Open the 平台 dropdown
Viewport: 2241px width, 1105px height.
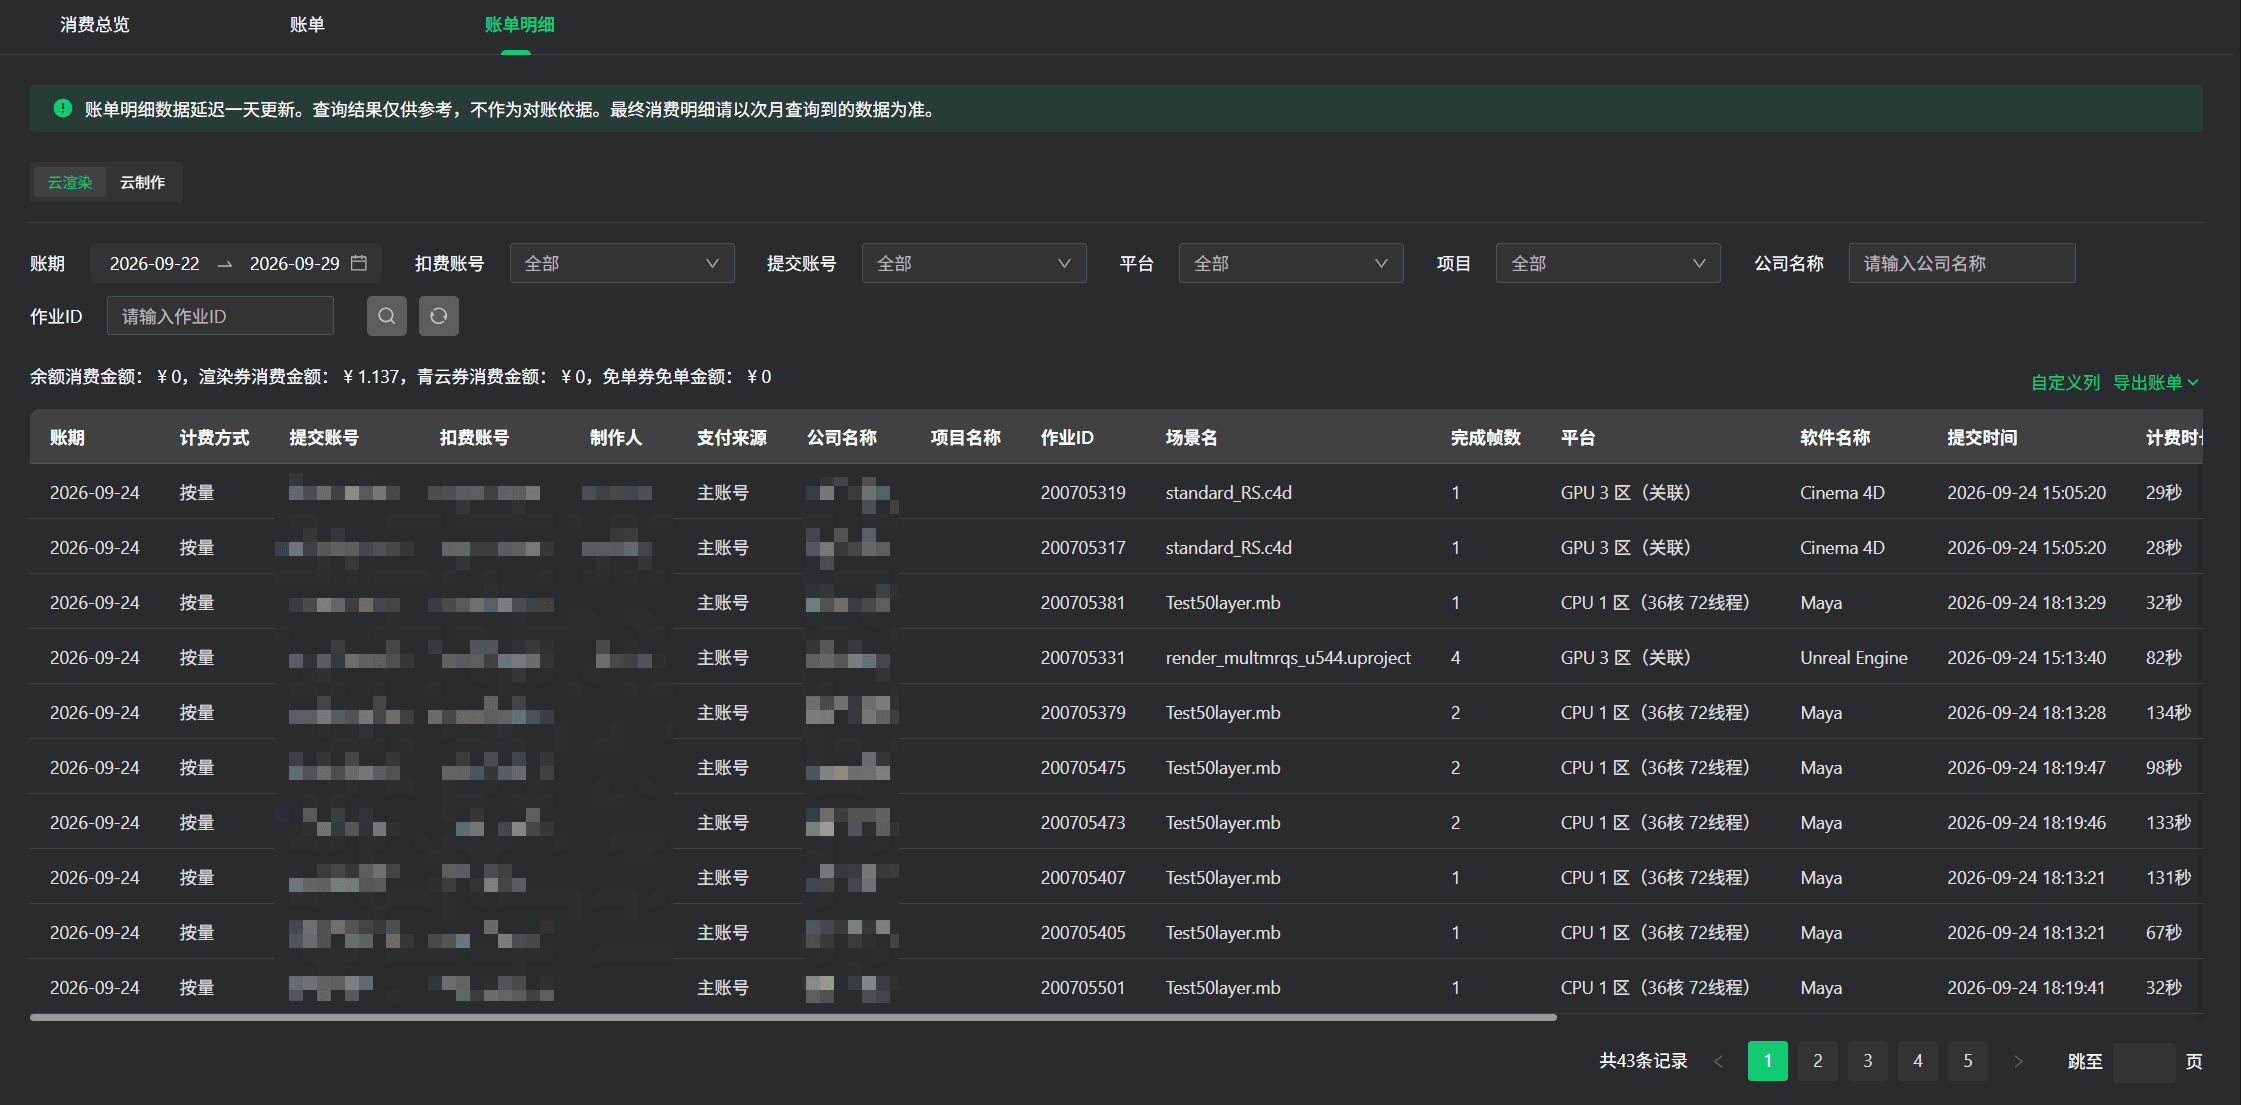click(x=1291, y=263)
